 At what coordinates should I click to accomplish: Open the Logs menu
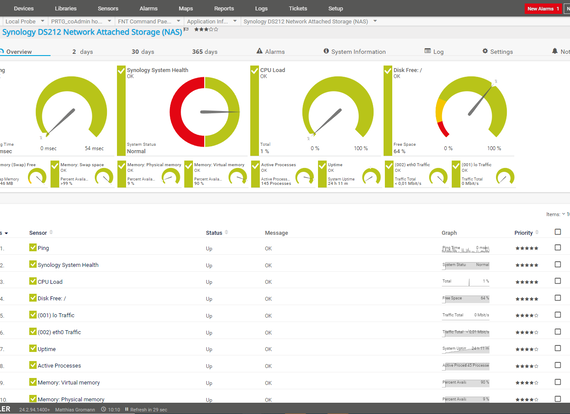(261, 8)
